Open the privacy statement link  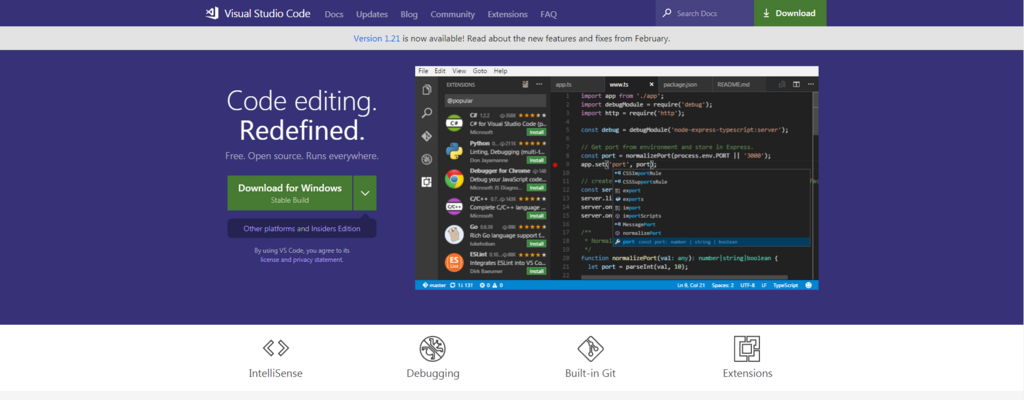click(318, 259)
